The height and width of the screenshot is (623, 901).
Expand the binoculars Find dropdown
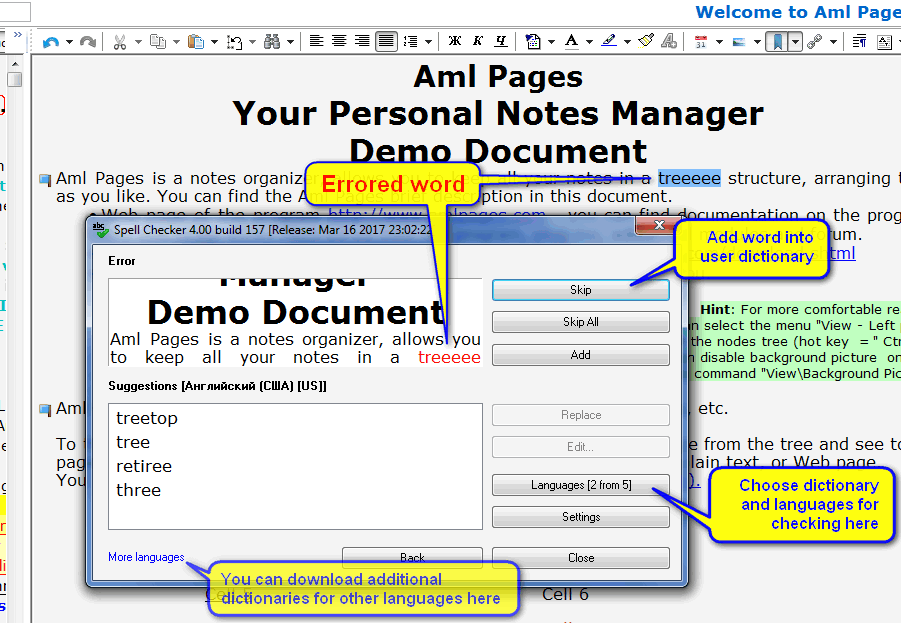pos(290,42)
